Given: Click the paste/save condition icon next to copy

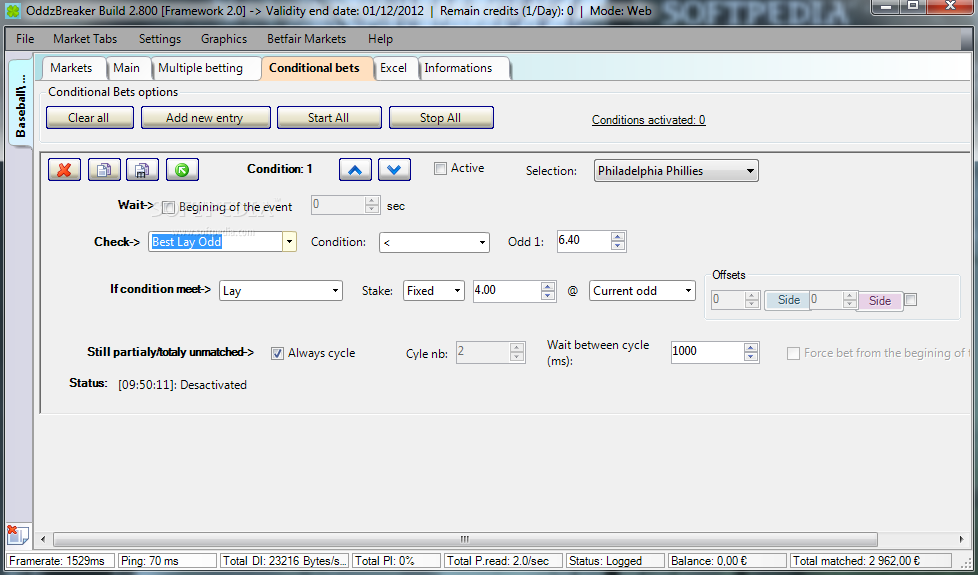Looking at the screenshot, I should [142, 170].
